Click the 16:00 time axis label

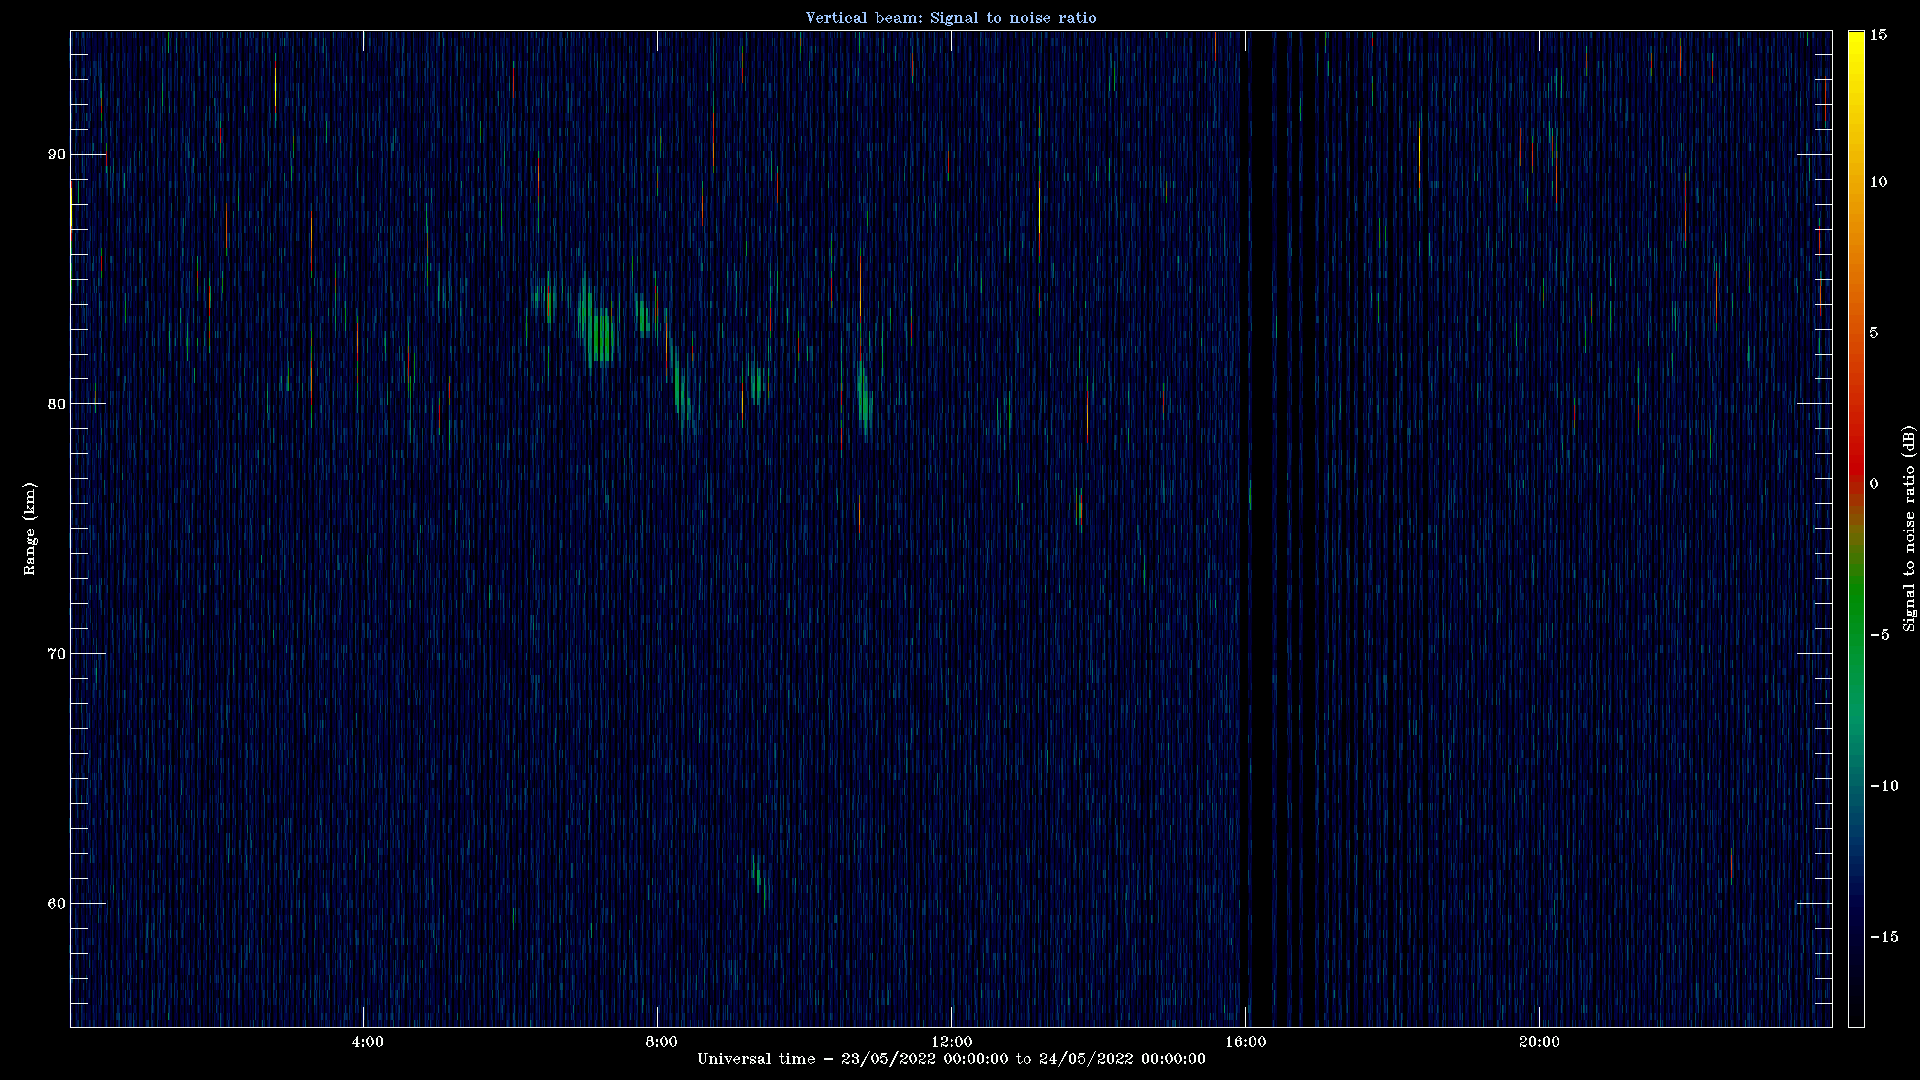pyautogui.click(x=1245, y=1042)
